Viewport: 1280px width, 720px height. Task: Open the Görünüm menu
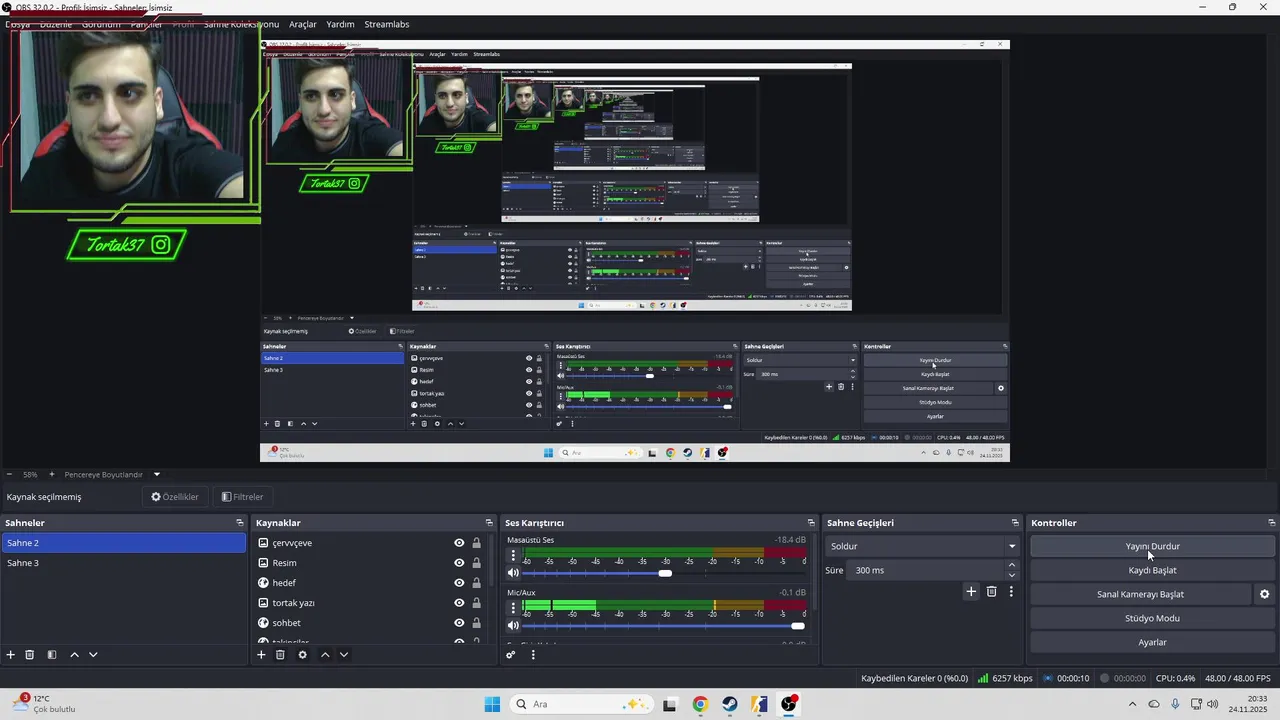coord(101,24)
